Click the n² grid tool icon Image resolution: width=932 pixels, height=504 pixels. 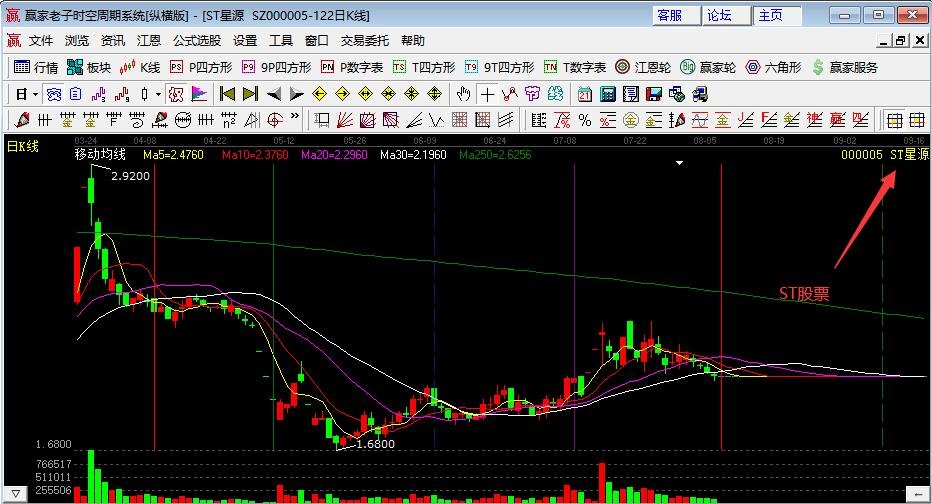pyautogui.click(x=229, y=120)
